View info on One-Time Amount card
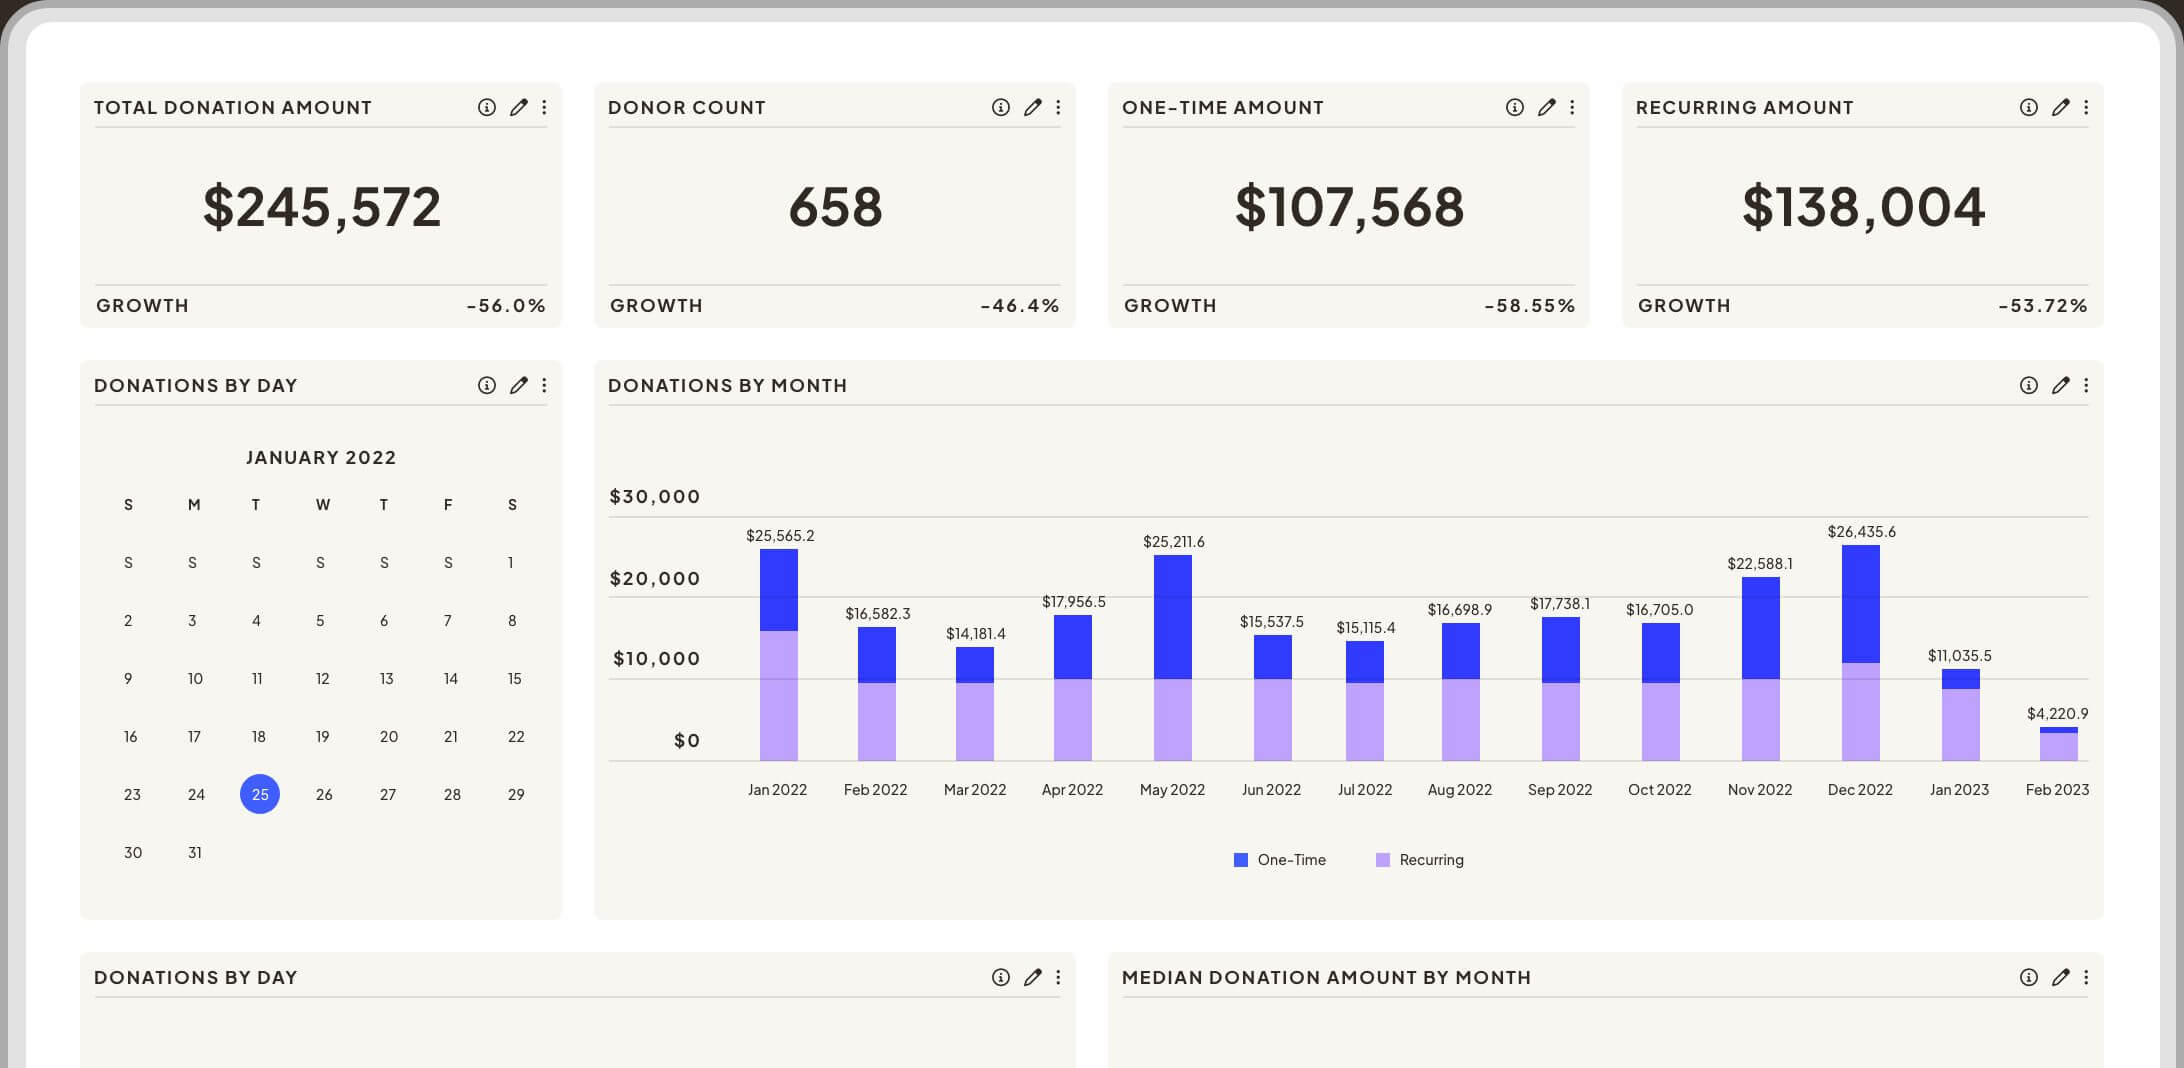Image resolution: width=2184 pixels, height=1068 pixels. pyautogui.click(x=1515, y=107)
